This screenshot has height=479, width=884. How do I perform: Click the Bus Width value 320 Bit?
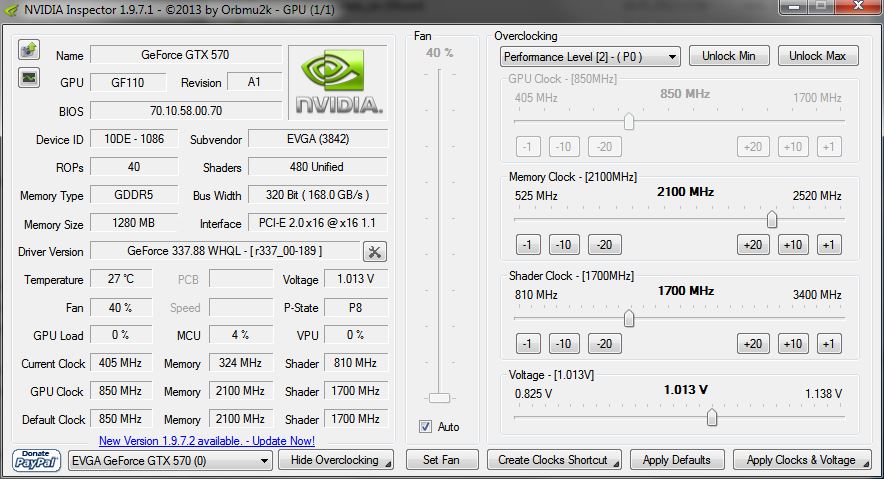pos(317,195)
